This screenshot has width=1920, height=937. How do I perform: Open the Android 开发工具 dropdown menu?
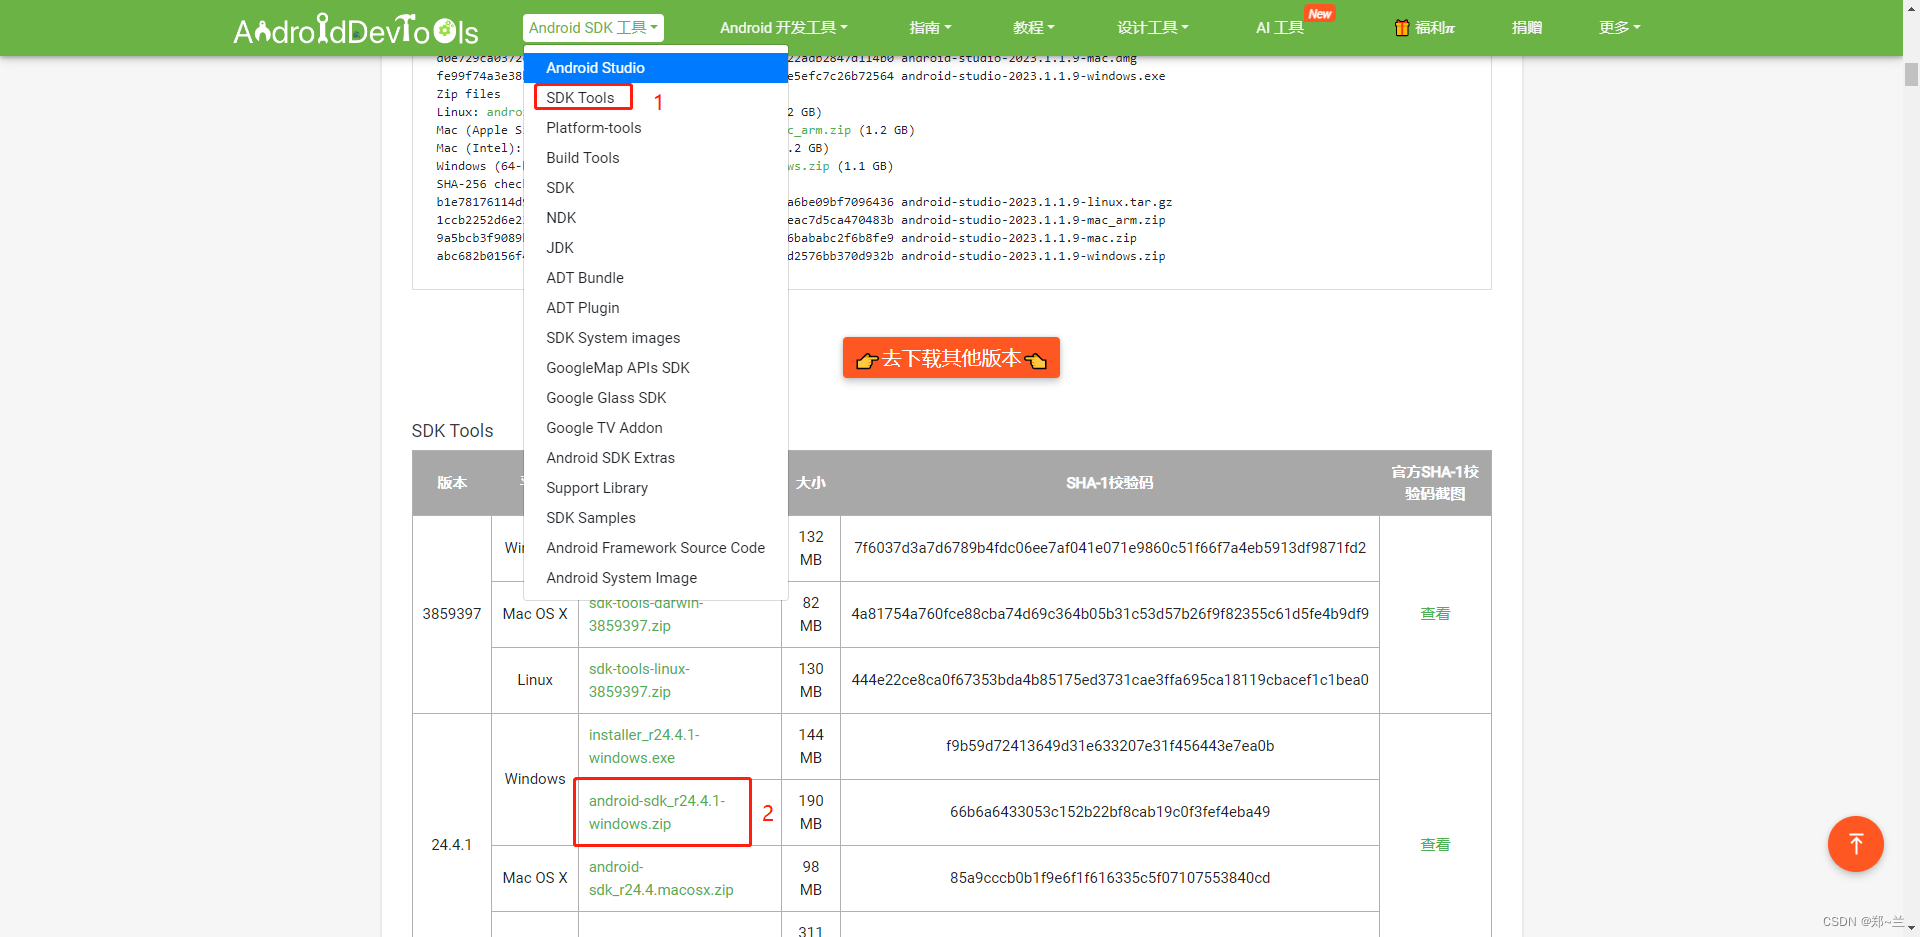pos(783,28)
